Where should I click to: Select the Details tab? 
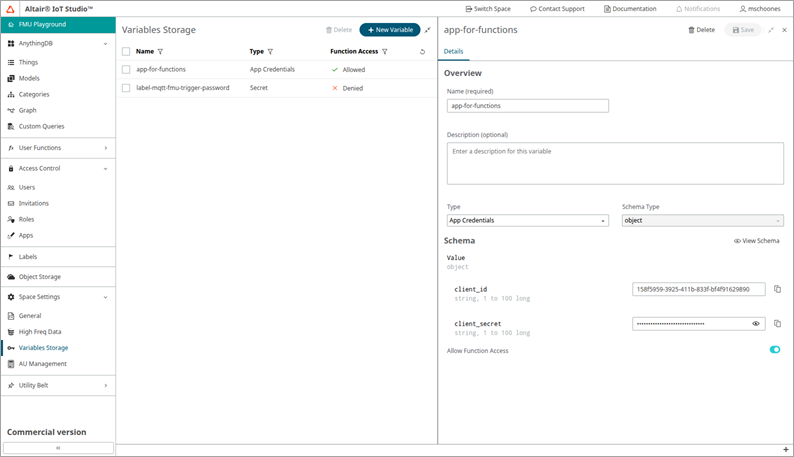click(453, 51)
